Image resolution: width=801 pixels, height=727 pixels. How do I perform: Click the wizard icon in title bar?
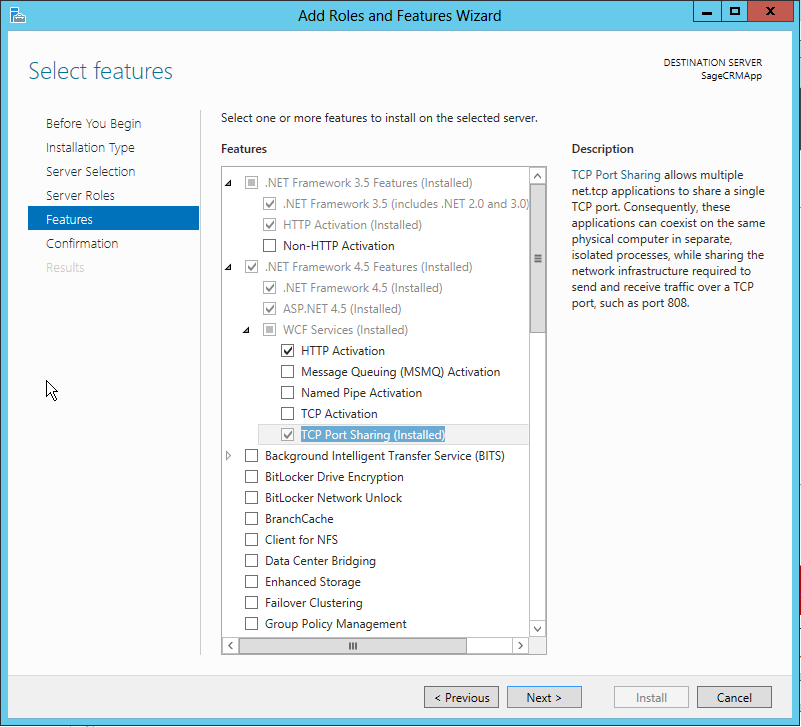pos(17,15)
